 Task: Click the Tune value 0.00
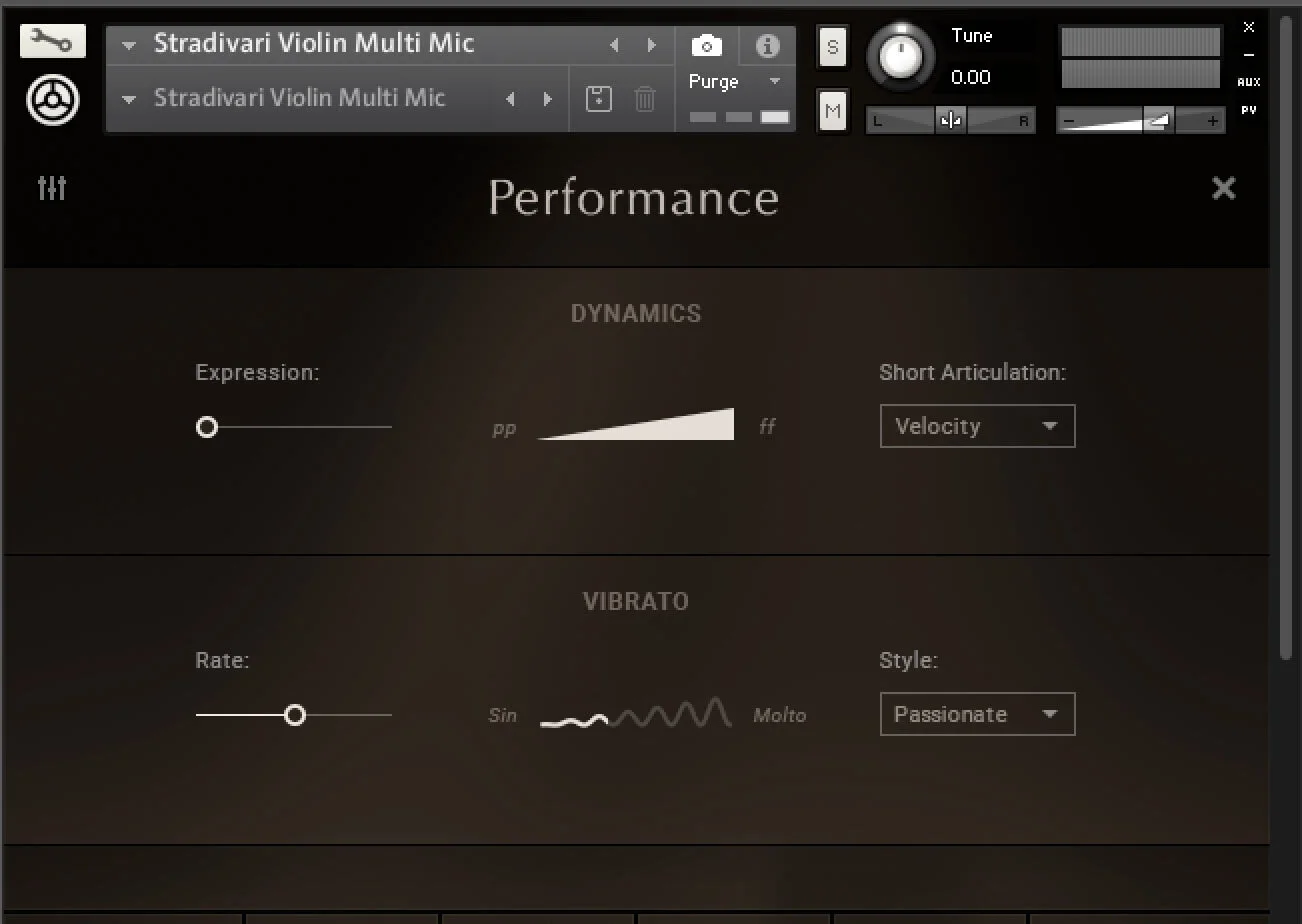point(971,77)
